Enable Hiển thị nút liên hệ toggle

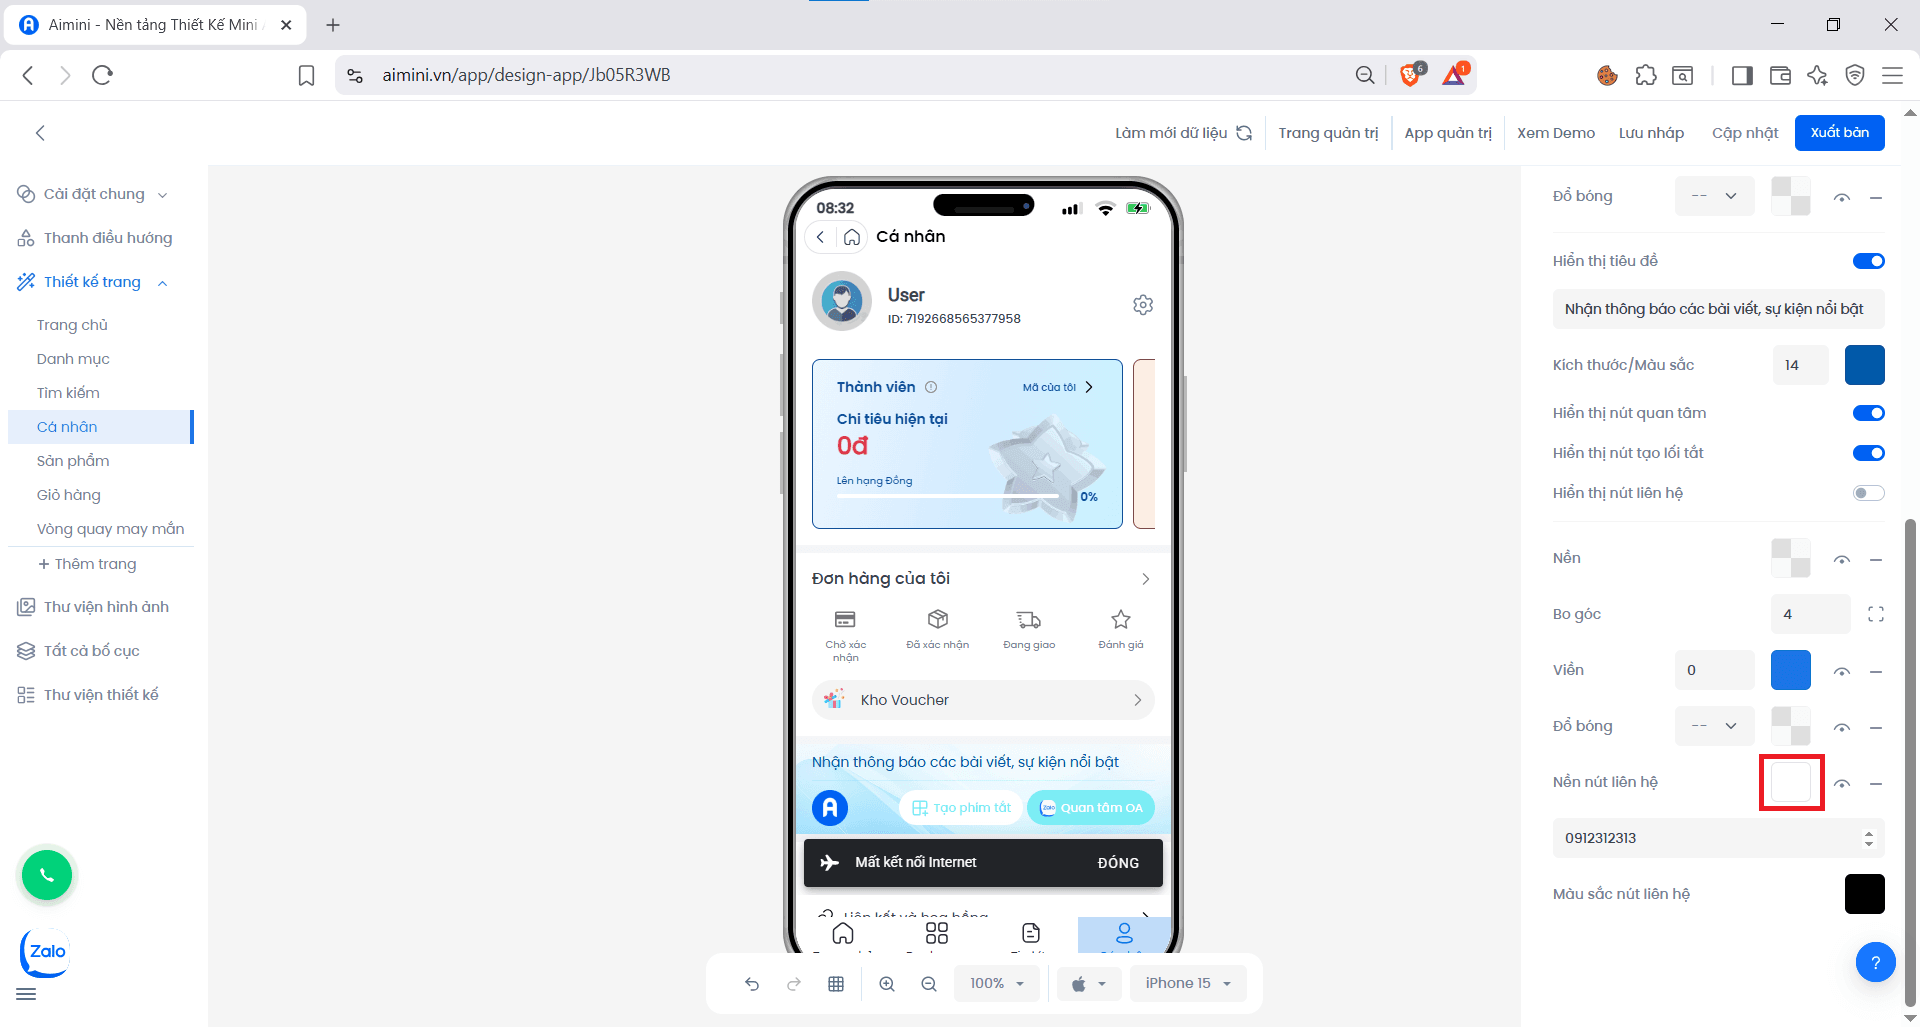(1867, 492)
